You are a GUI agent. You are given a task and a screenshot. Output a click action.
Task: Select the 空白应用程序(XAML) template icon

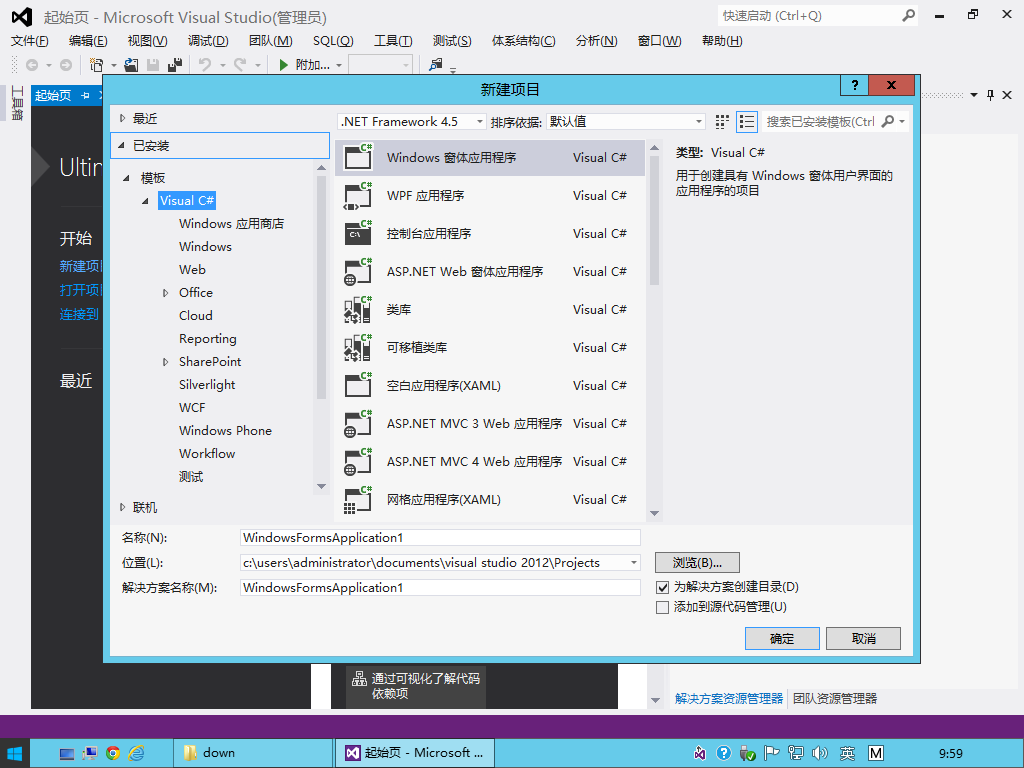click(358, 385)
